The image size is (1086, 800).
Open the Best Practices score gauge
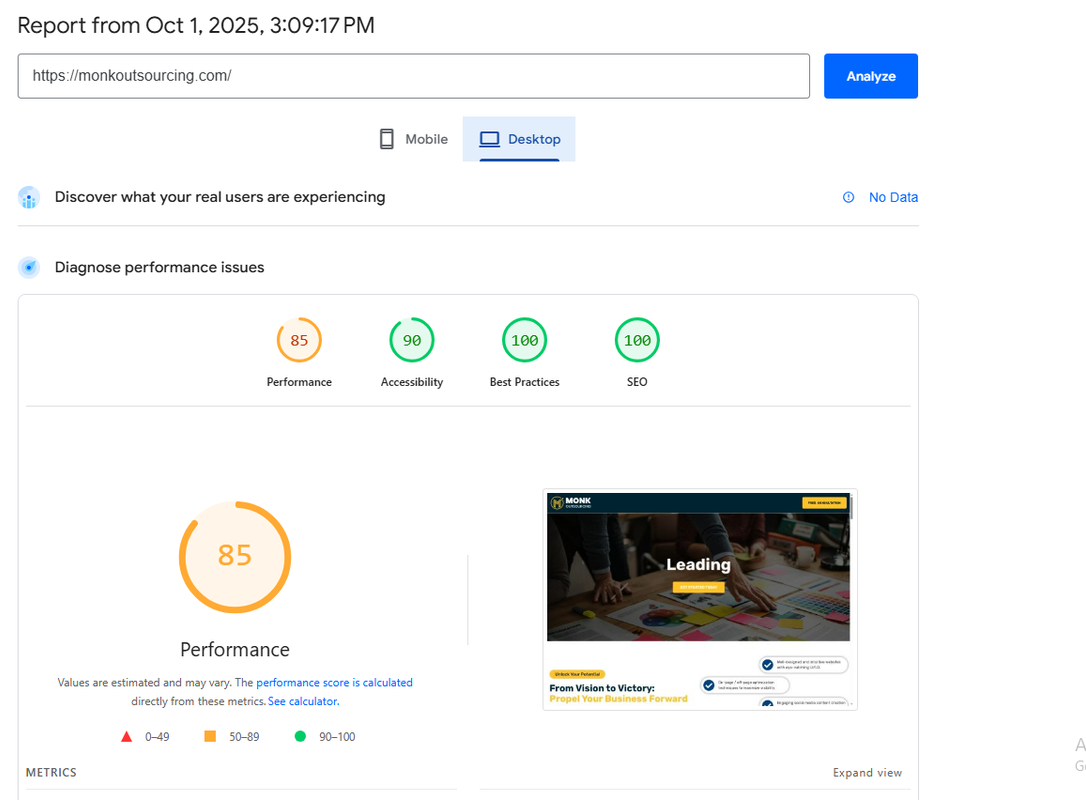pyautogui.click(x=524, y=340)
